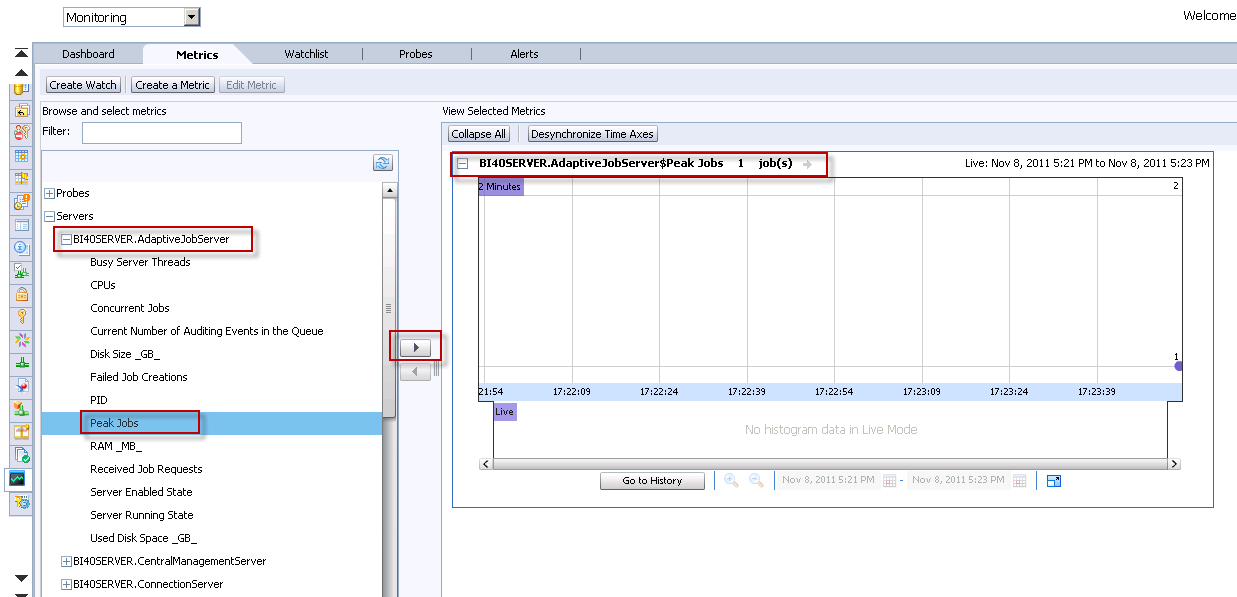Select the CPUs metric

click(103, 285)
